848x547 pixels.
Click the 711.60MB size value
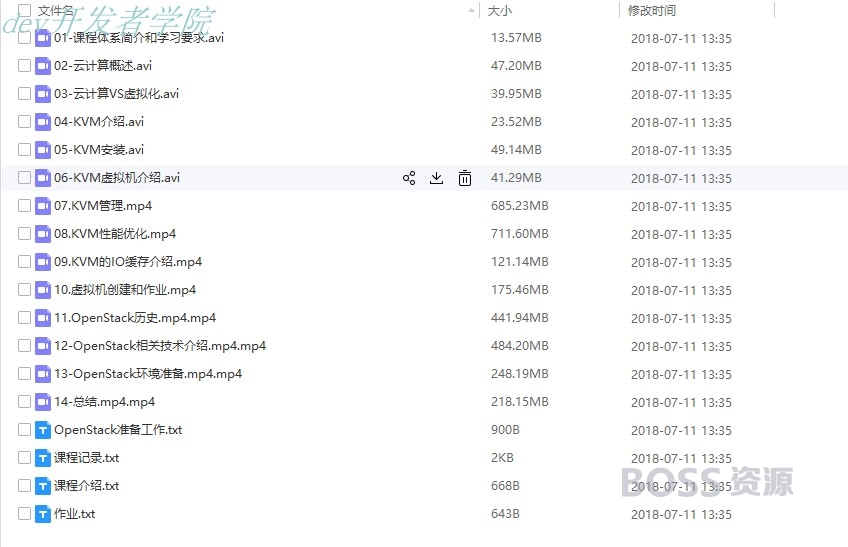[520, 234]
